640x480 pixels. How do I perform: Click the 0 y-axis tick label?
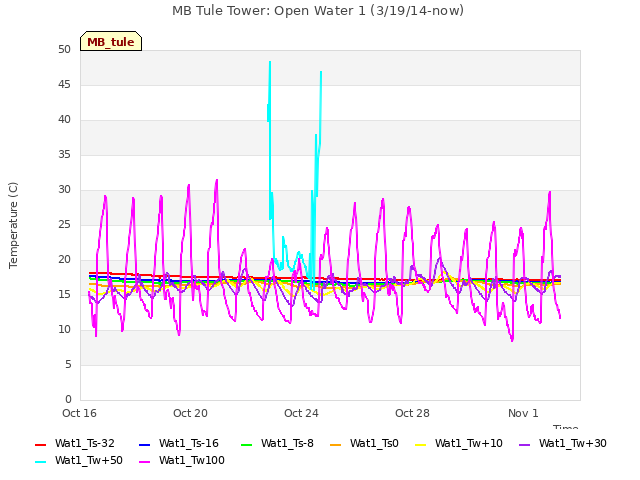tap(68, 400)
